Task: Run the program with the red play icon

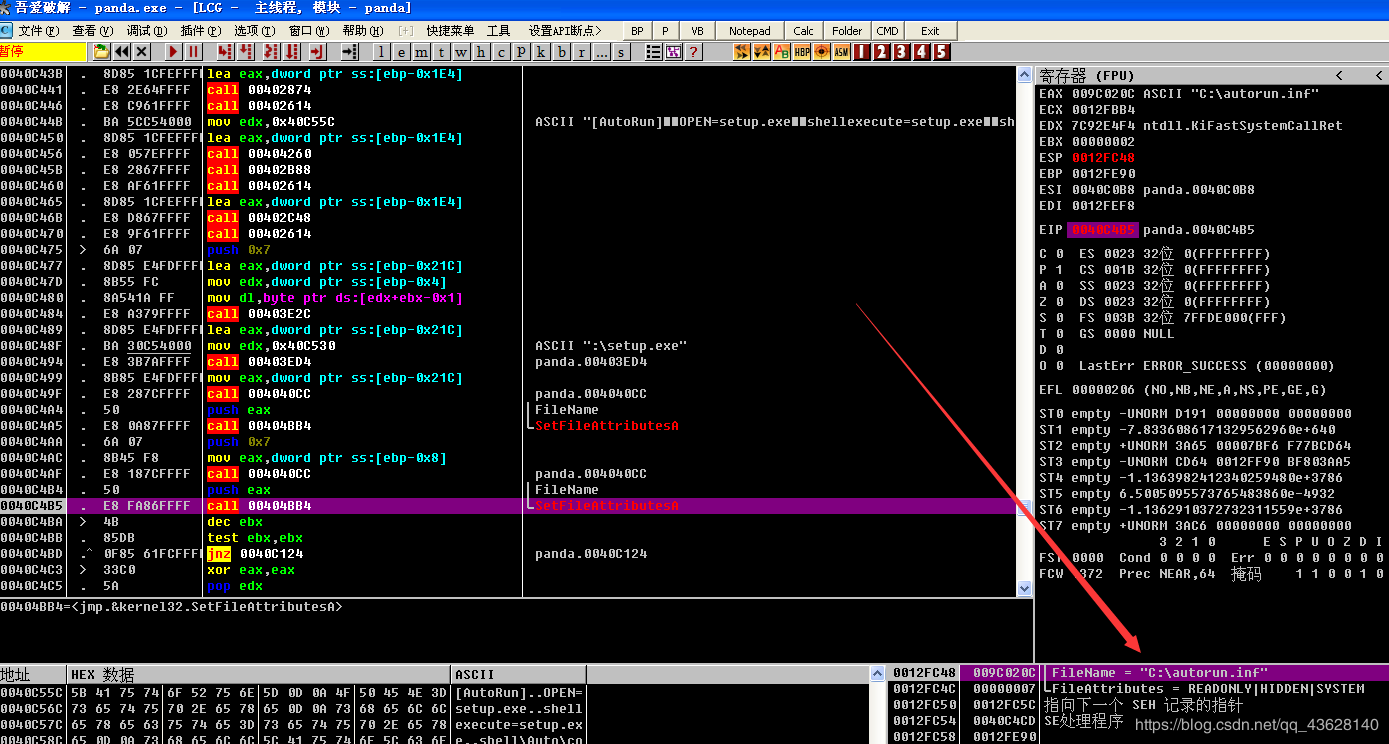Action: (174, 52)
